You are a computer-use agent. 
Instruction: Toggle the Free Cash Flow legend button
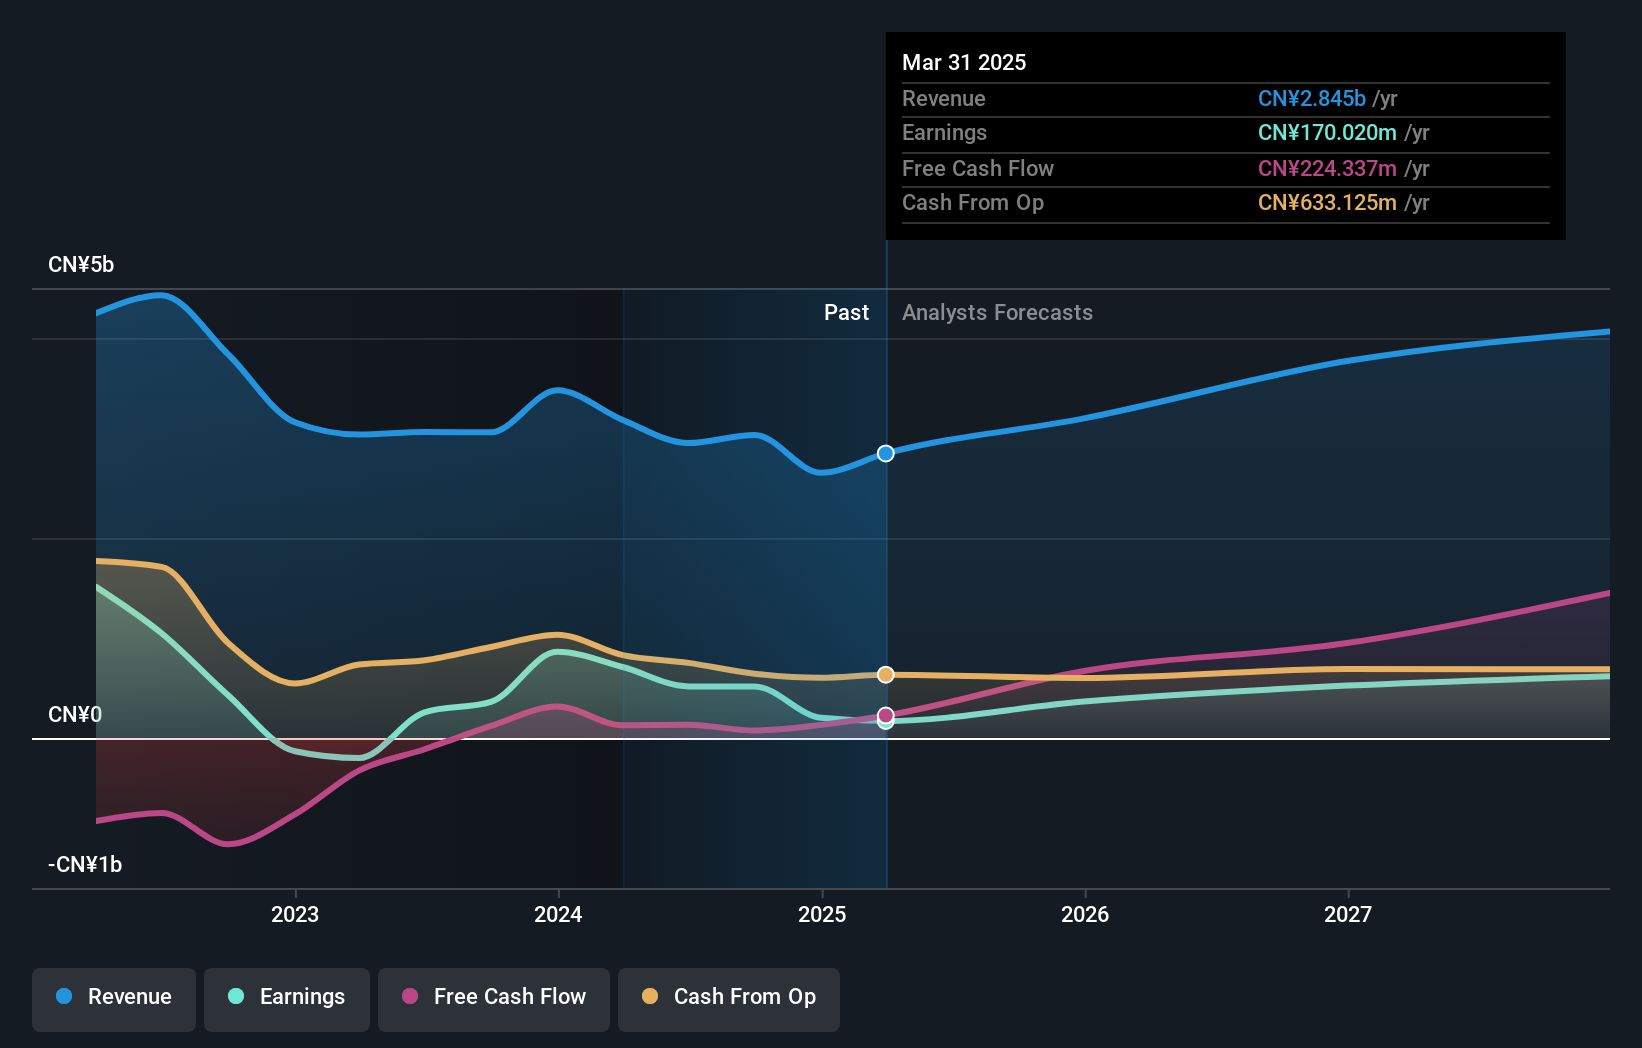point(494,999)
